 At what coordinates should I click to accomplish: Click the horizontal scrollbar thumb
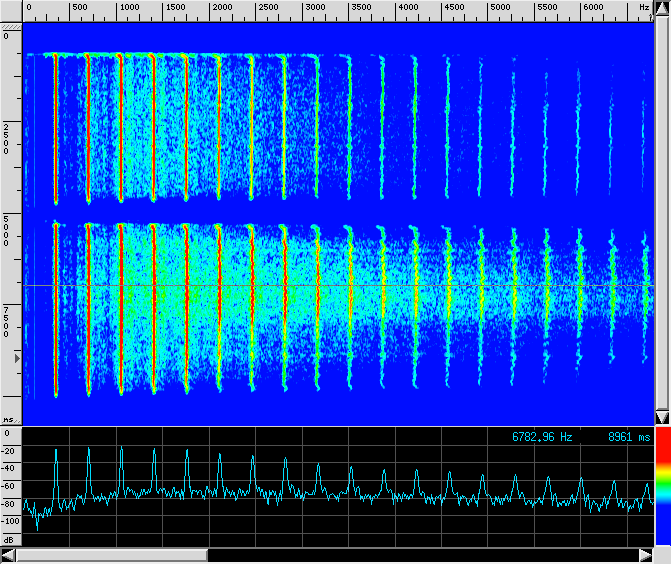[111, 555]
